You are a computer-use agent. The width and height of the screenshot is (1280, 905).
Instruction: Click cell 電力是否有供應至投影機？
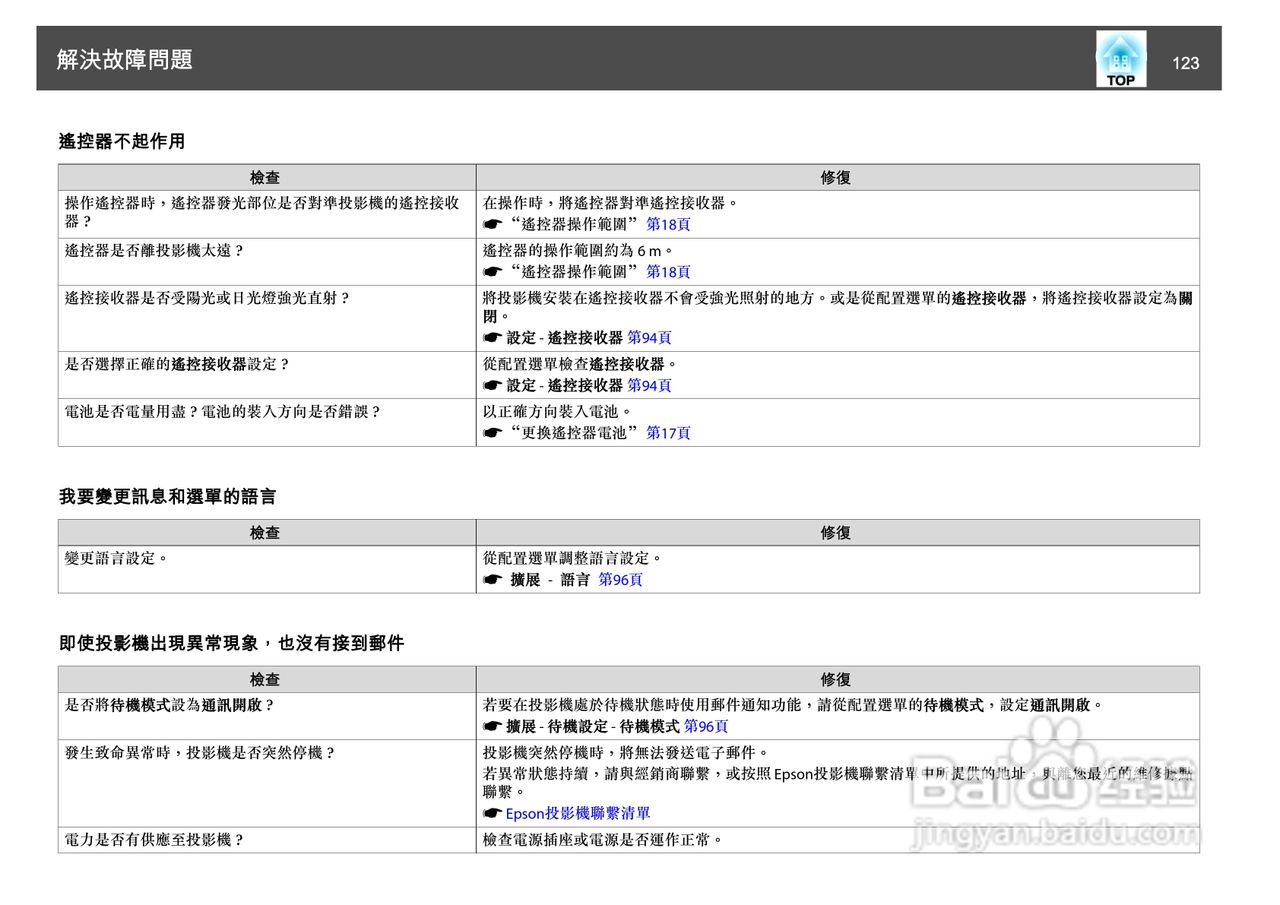[267, 840]
